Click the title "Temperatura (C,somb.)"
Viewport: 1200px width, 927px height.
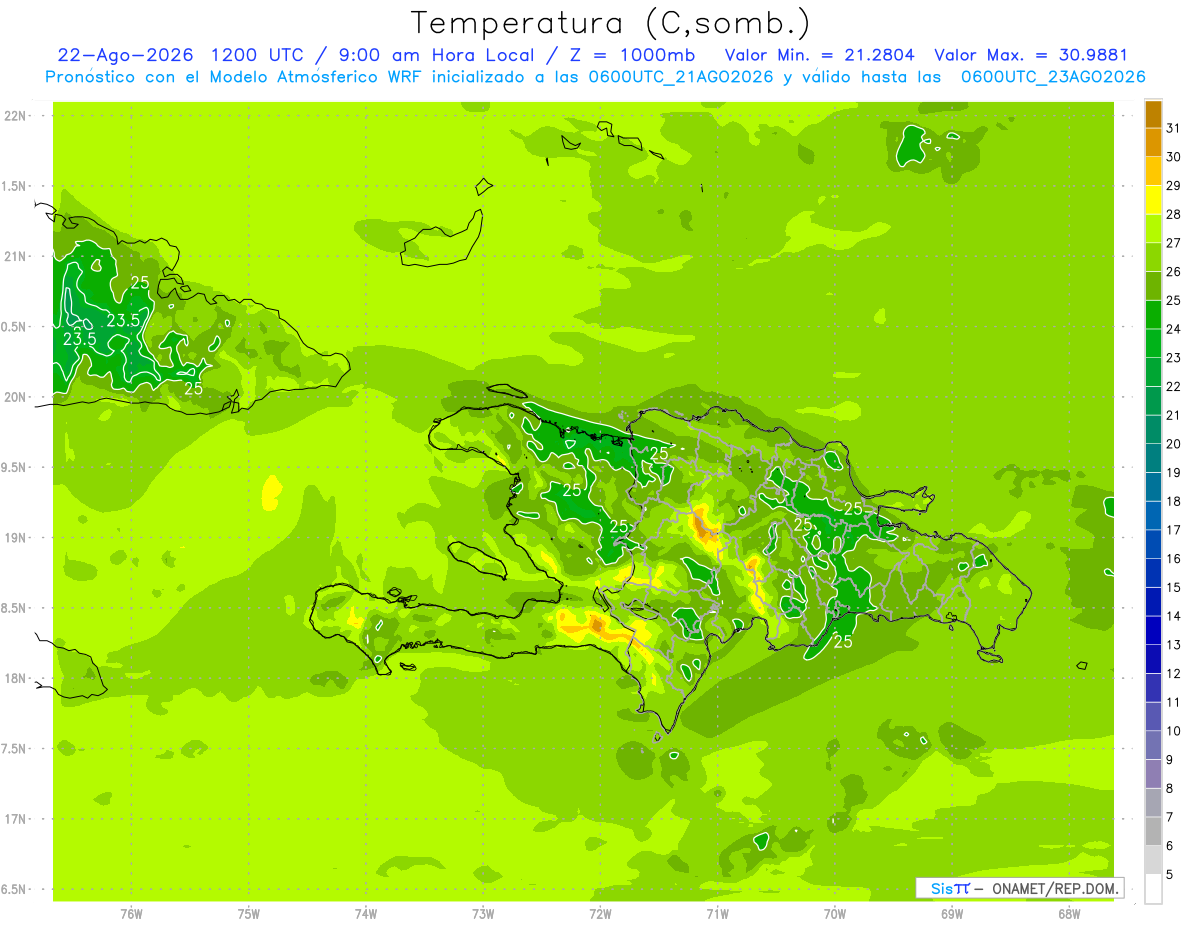pyautogui.click(x=611, y=23)
